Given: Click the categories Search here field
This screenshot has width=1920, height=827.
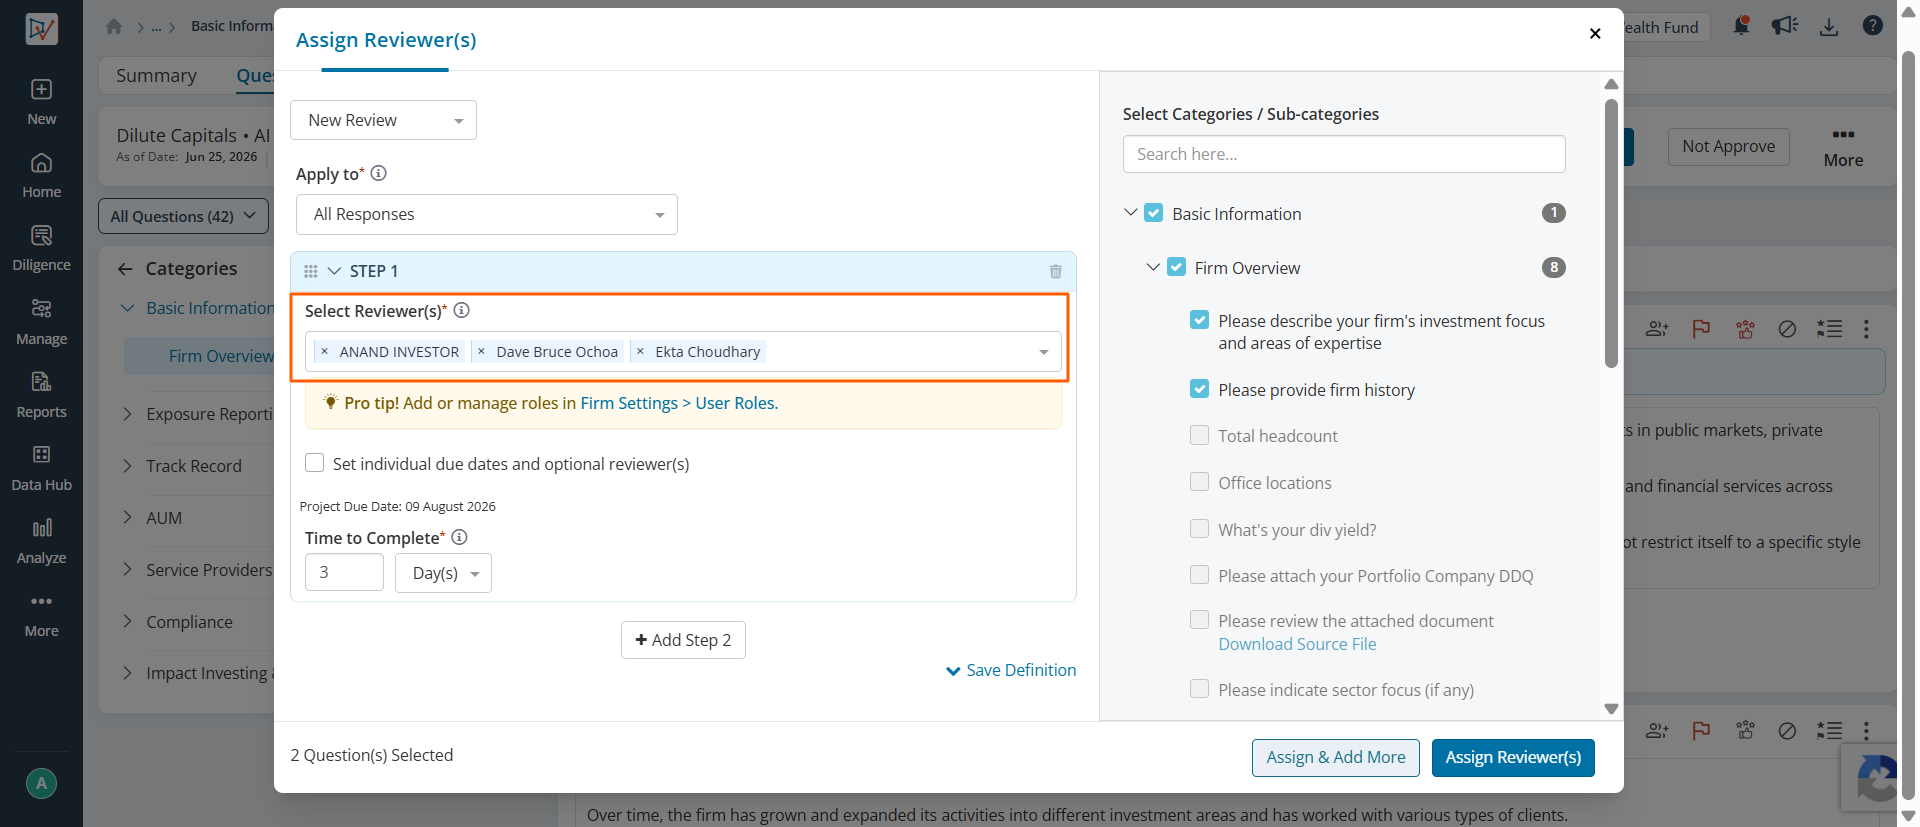Looking at the screenshot, I should (1344, 154).
